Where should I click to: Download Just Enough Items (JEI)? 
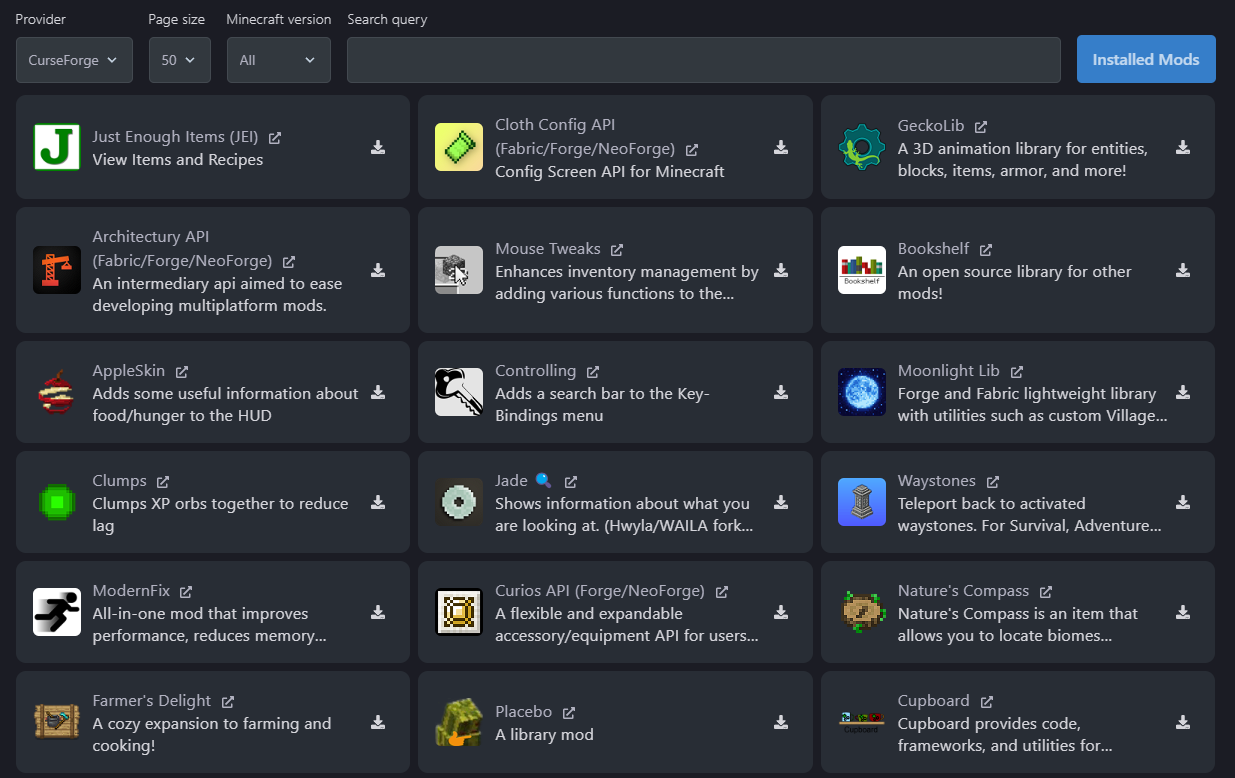(x=378, y=147)
